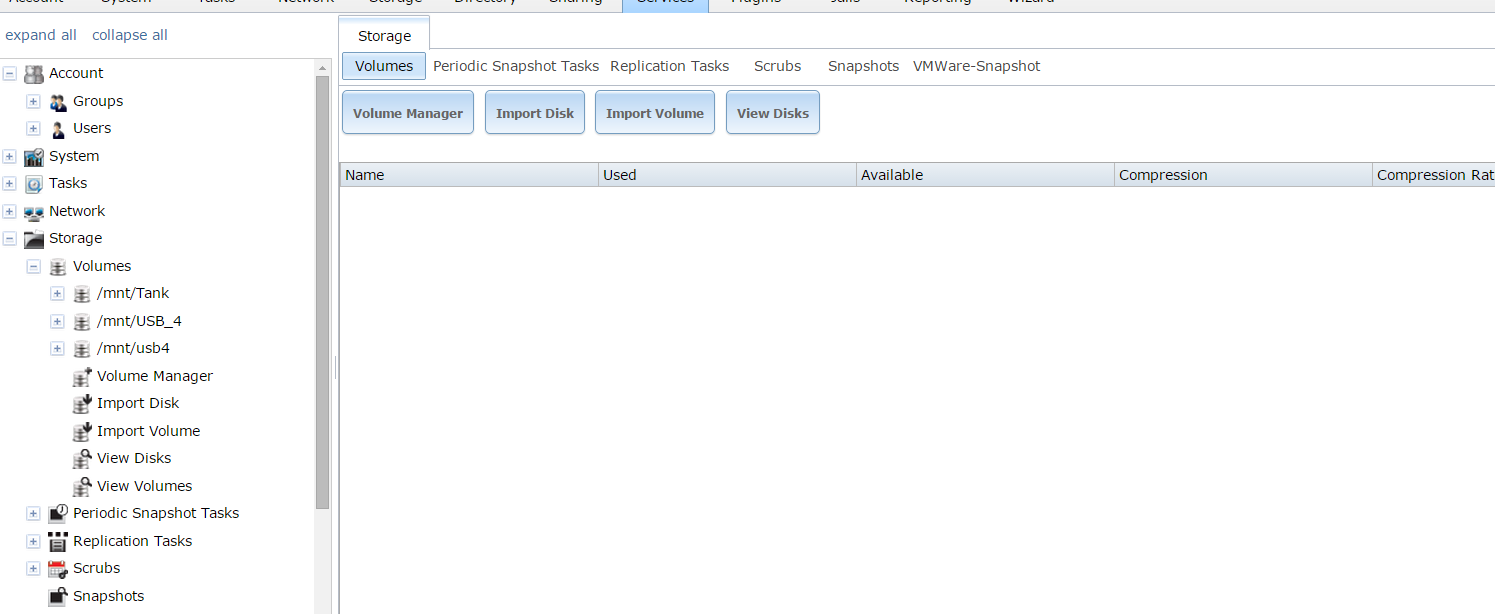Click the Storage folder icon in the tree
1495x614 pixels.
[x=34, y=239]
